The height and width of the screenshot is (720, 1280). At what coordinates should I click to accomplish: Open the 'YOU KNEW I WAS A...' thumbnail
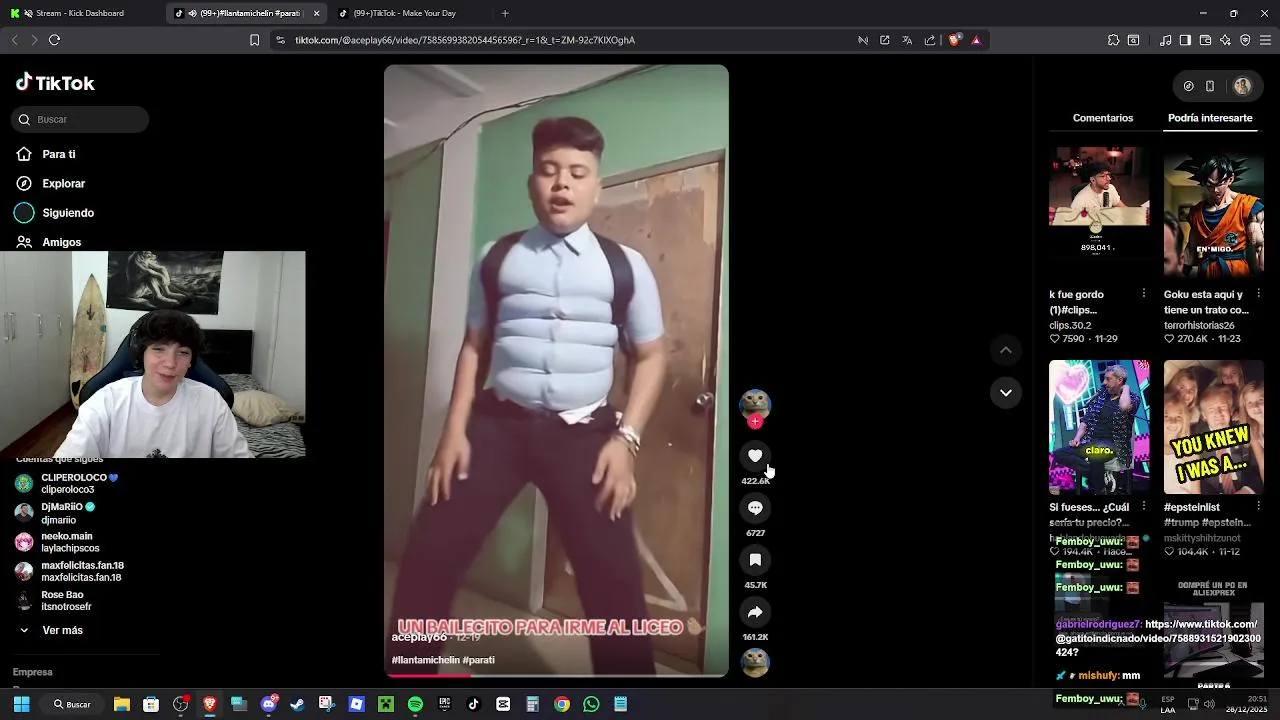(1213, 427)
